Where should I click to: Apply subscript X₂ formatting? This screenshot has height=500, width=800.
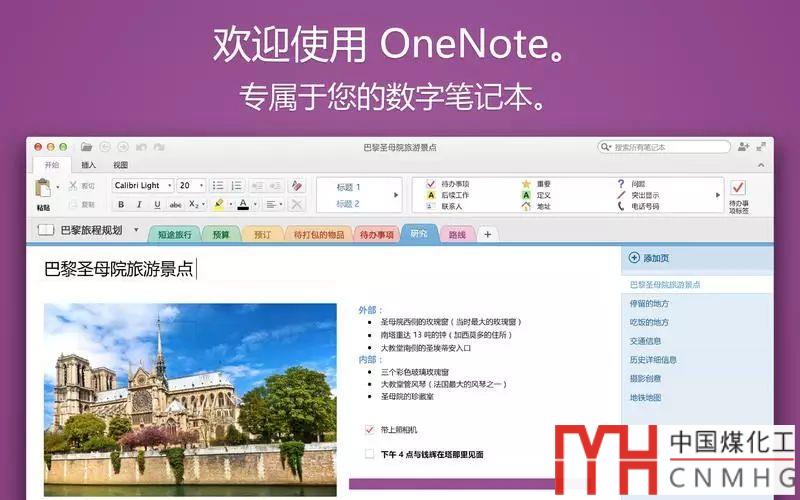(193, 204)
